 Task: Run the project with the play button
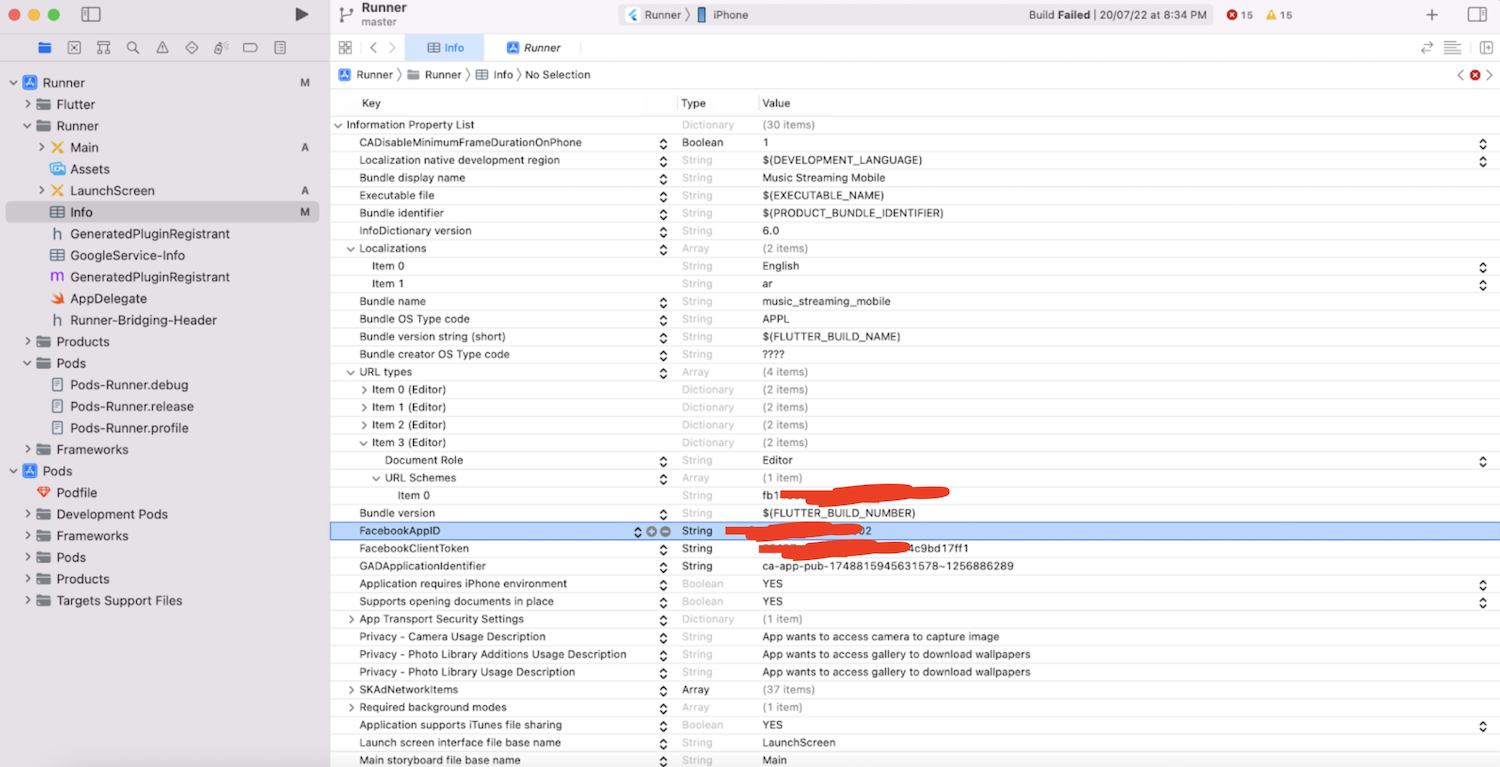(302, 14)
